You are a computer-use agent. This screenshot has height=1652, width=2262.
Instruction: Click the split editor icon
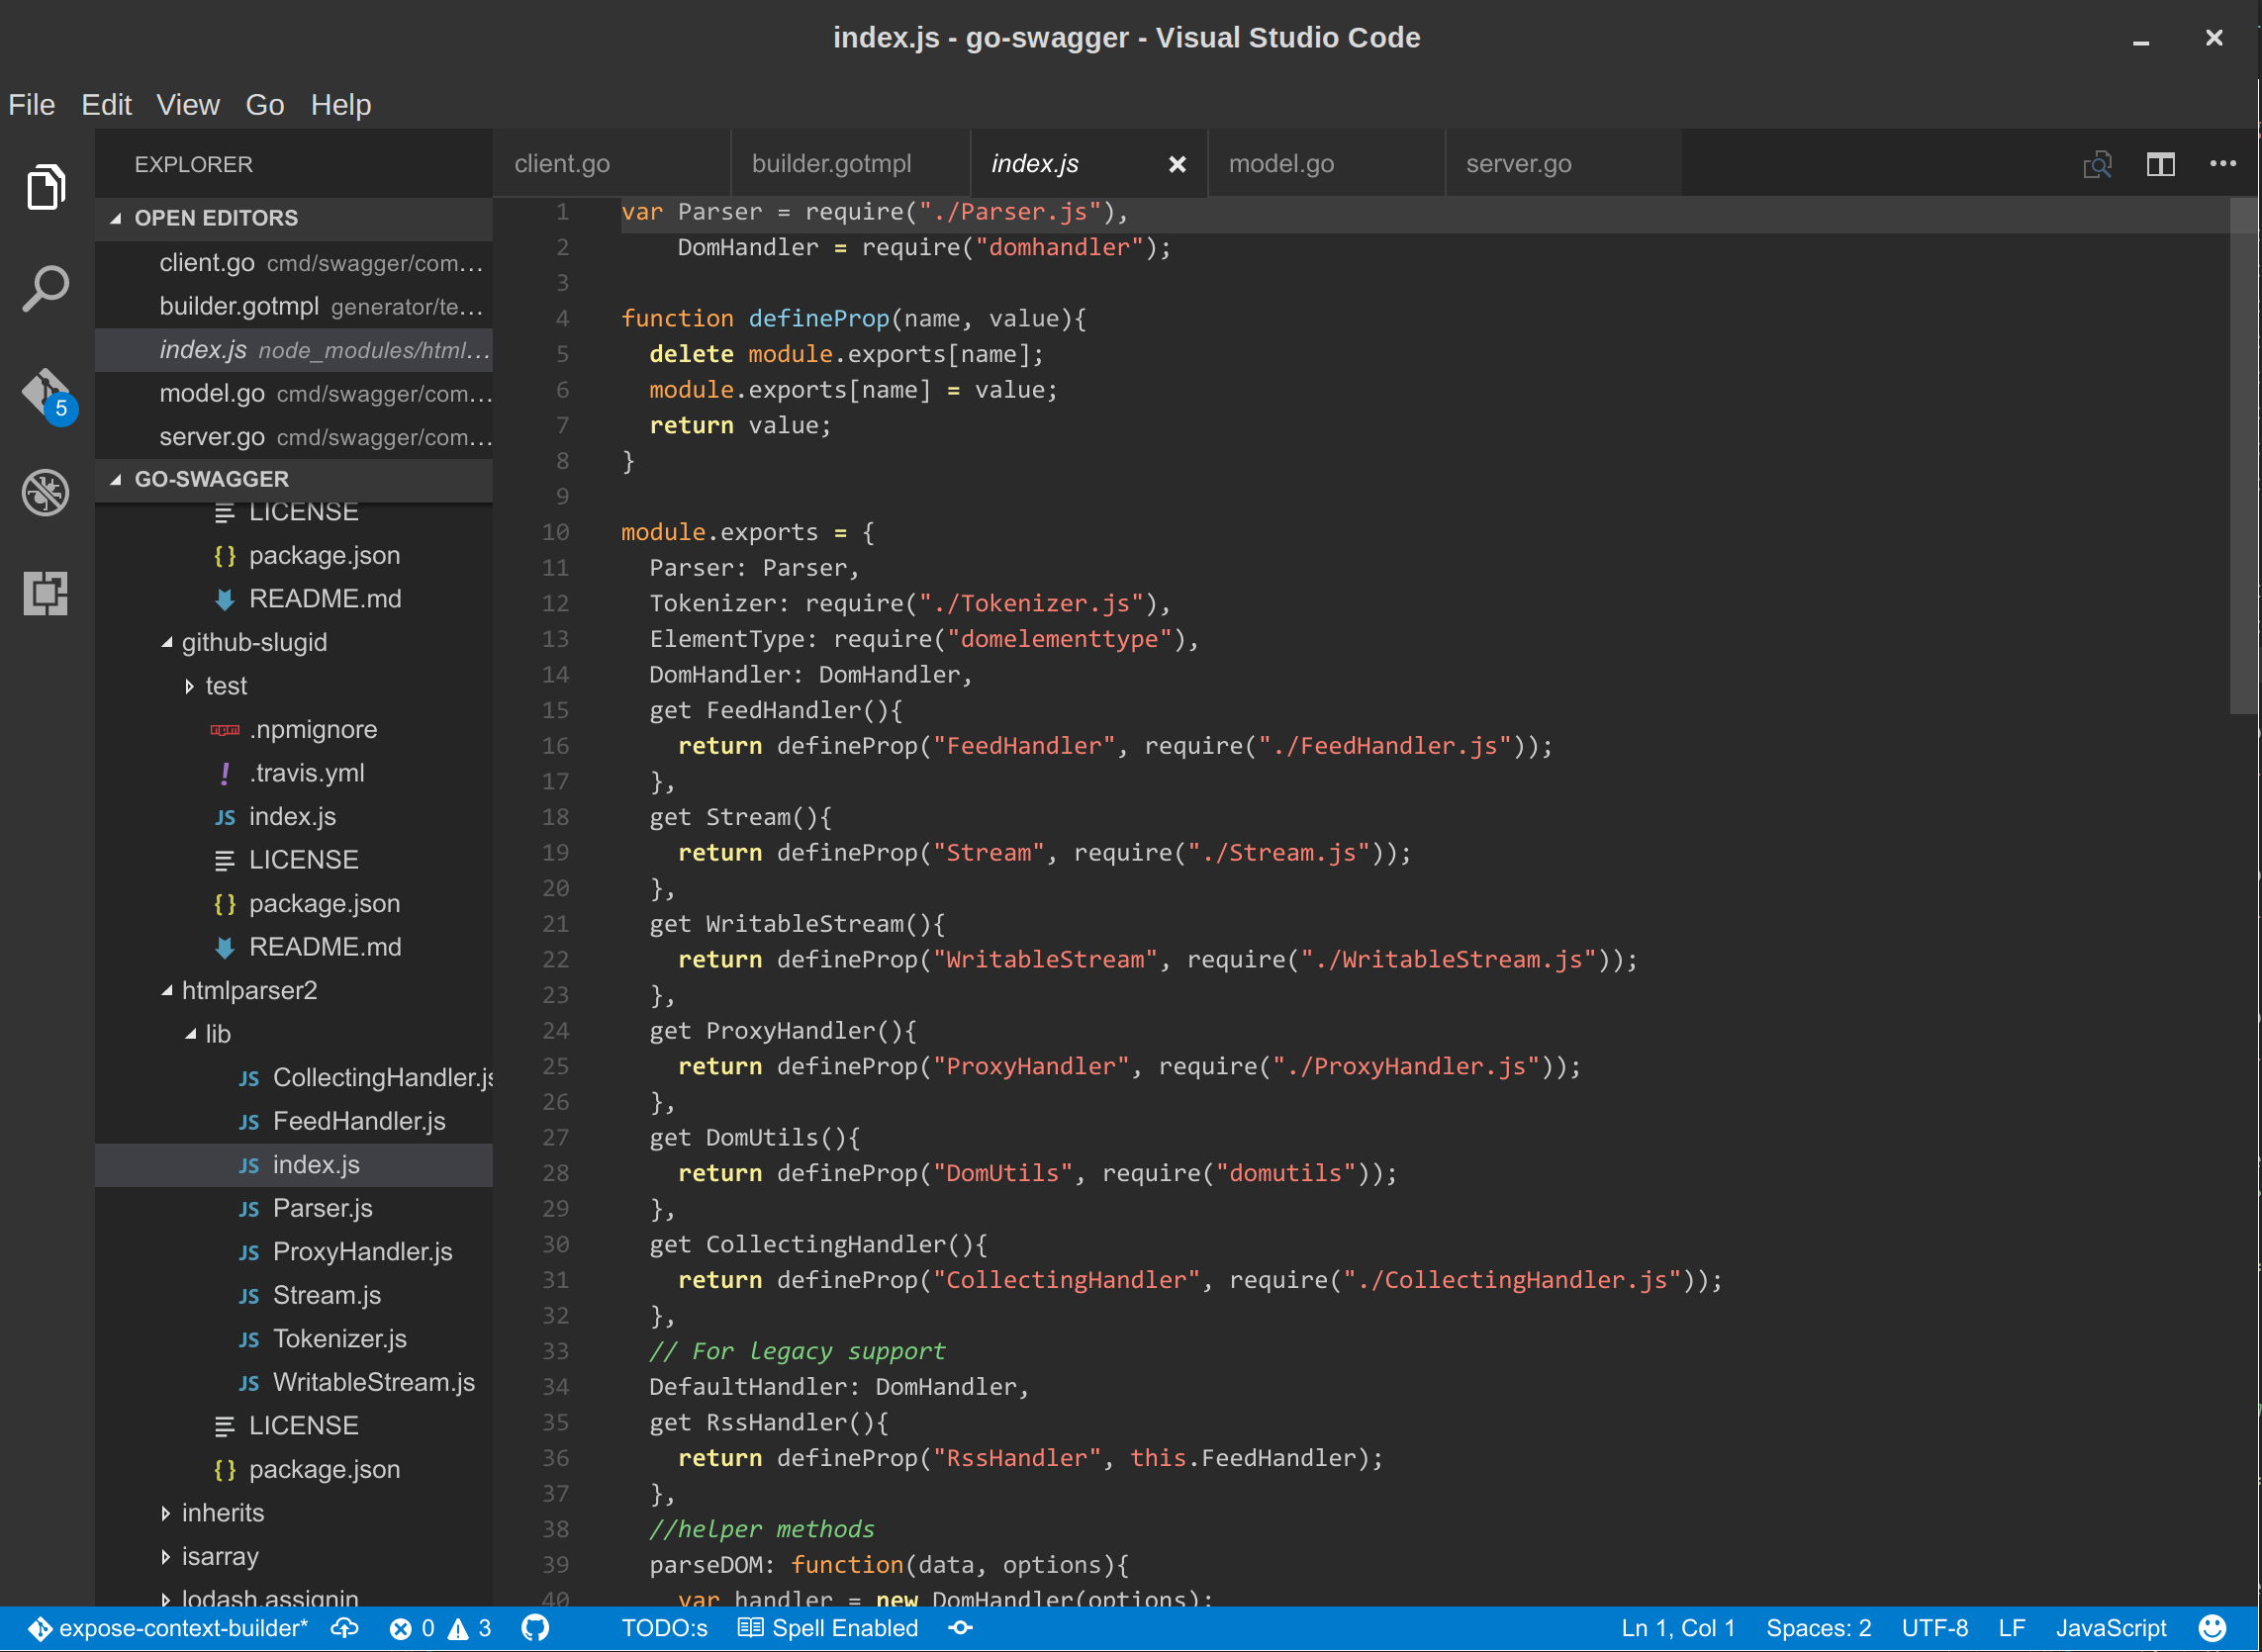[x=2160, y=164]
